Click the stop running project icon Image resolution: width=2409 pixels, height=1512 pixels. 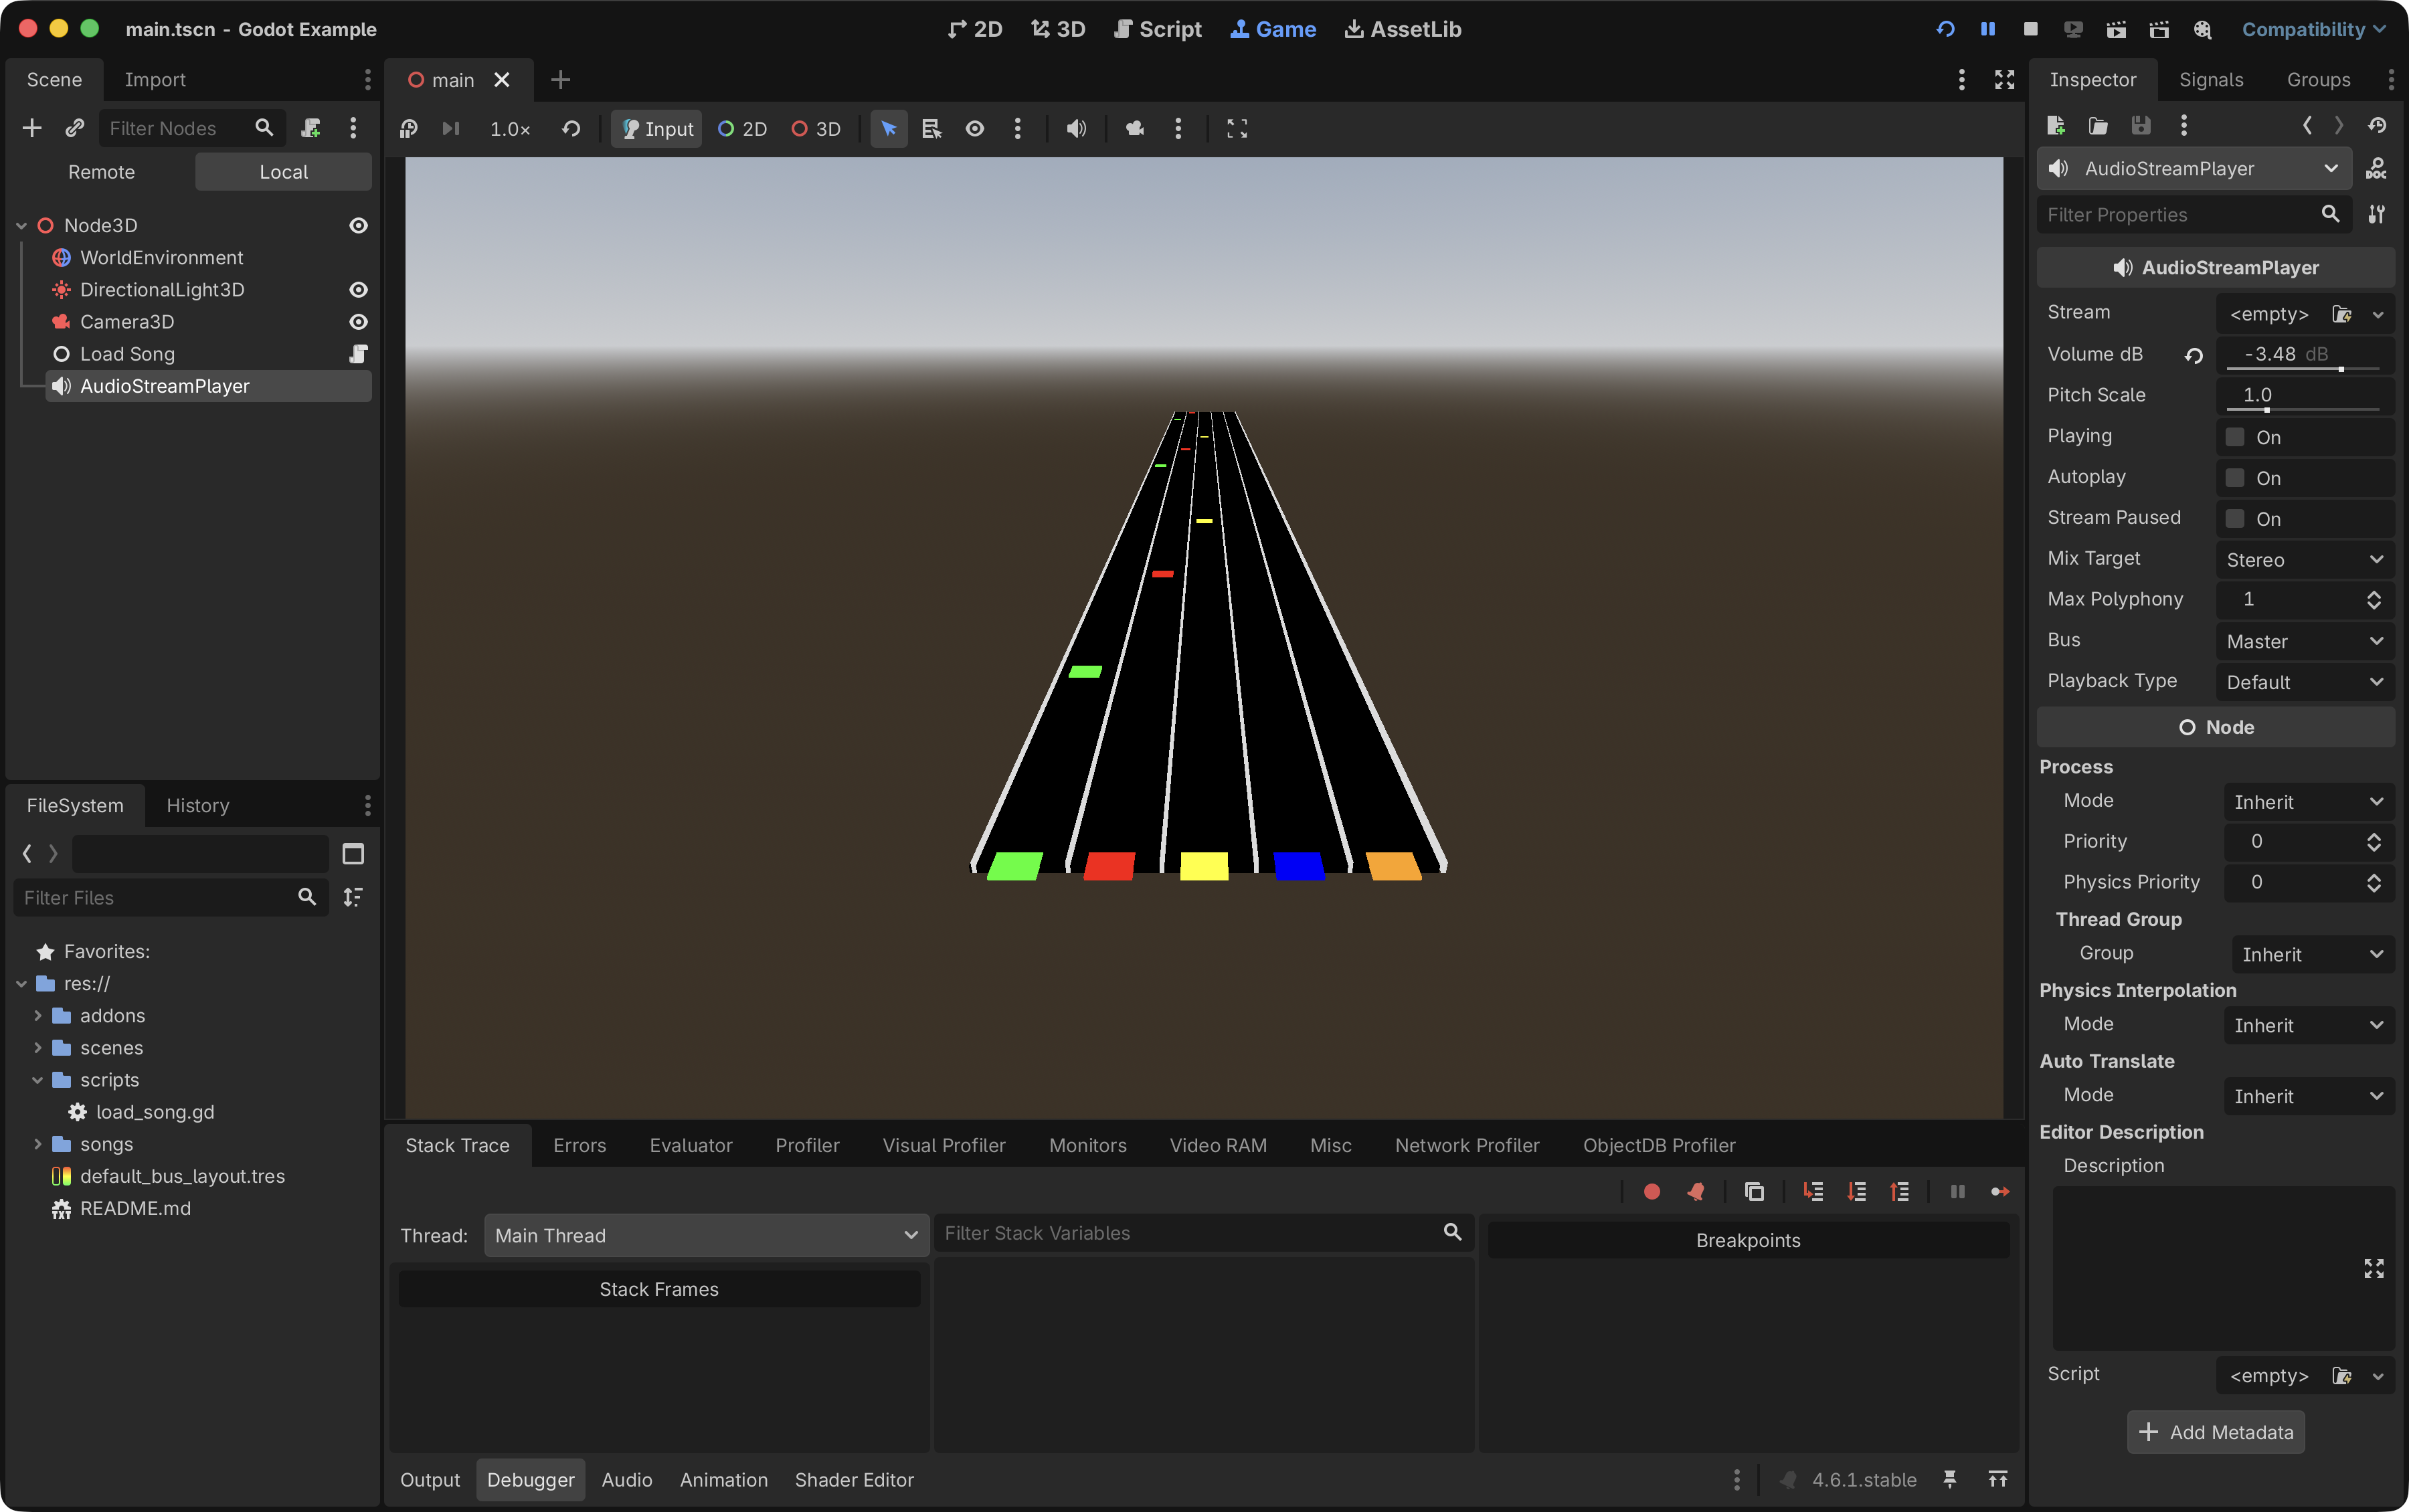point(2030,29)
